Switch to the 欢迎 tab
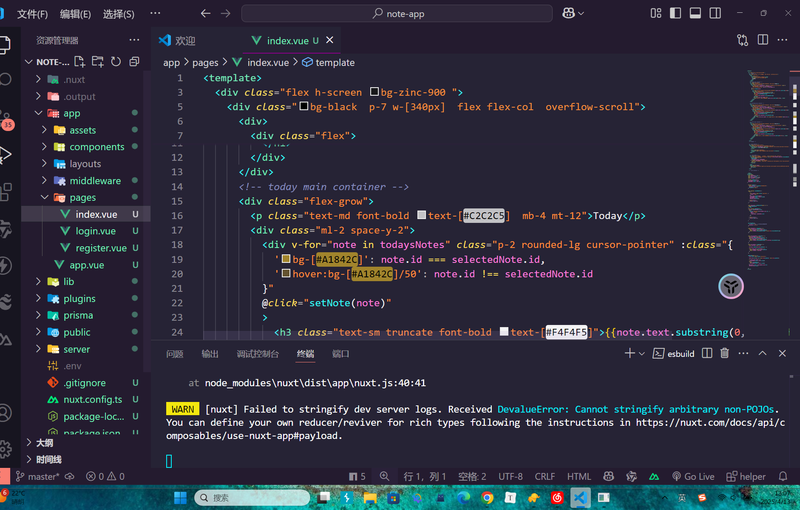The image size is (800, 510). click(x=184, y=40)
